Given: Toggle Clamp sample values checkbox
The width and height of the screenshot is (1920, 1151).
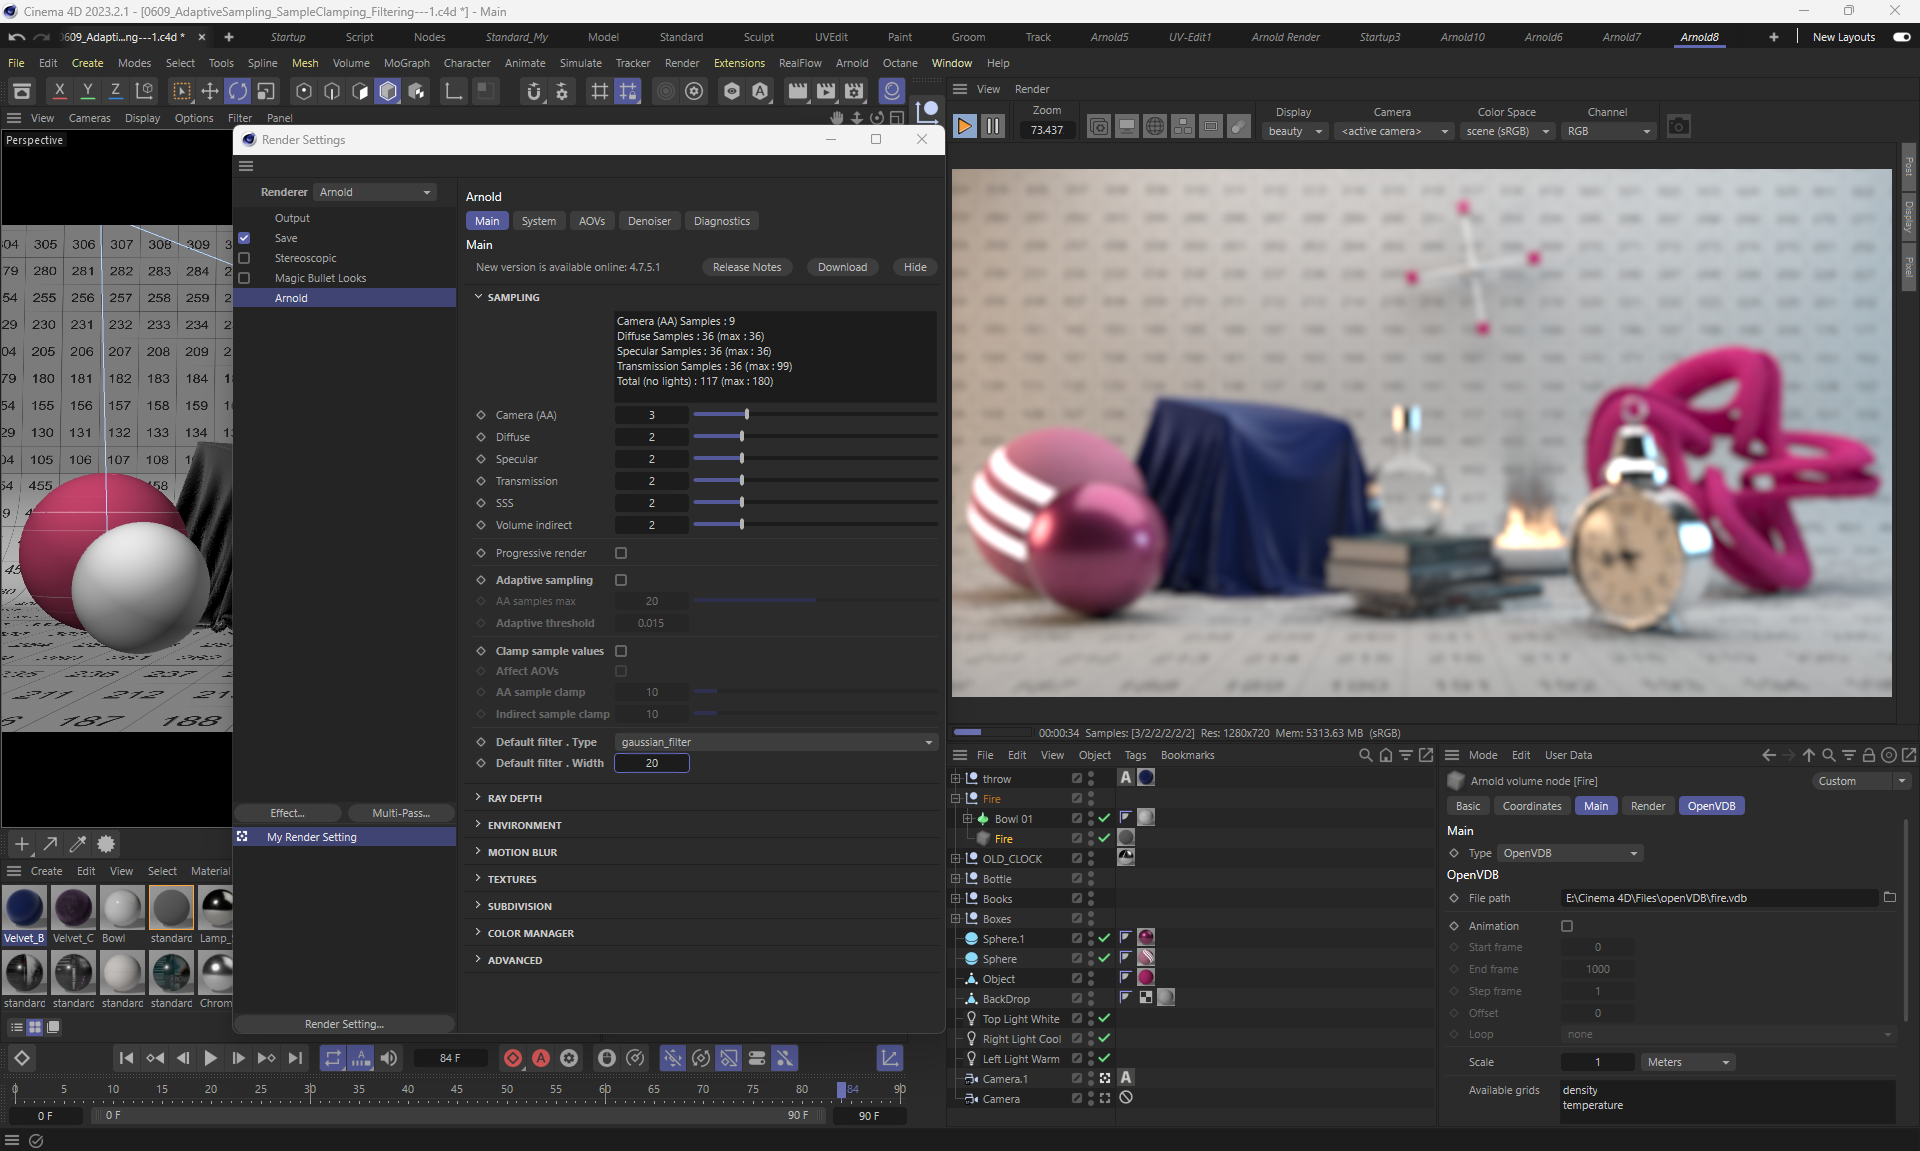Looking at the screenshot, I should tap(621, 651).
